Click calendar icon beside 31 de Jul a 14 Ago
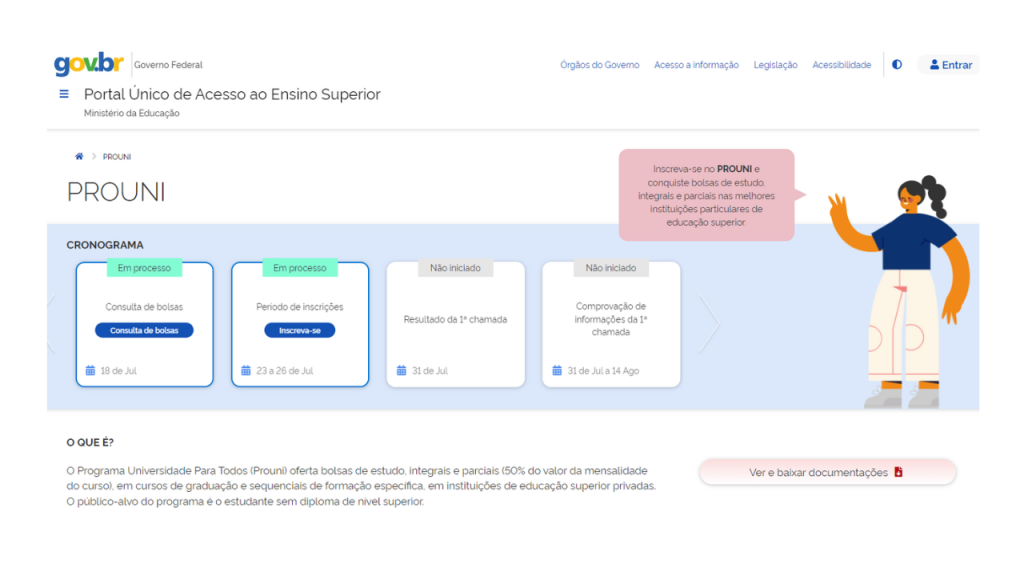Screen dimensions: 1024x576 point(556,370)
